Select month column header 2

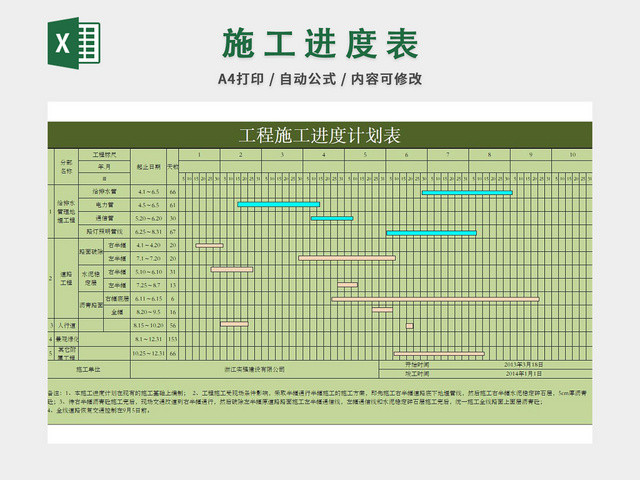point(241,155)
